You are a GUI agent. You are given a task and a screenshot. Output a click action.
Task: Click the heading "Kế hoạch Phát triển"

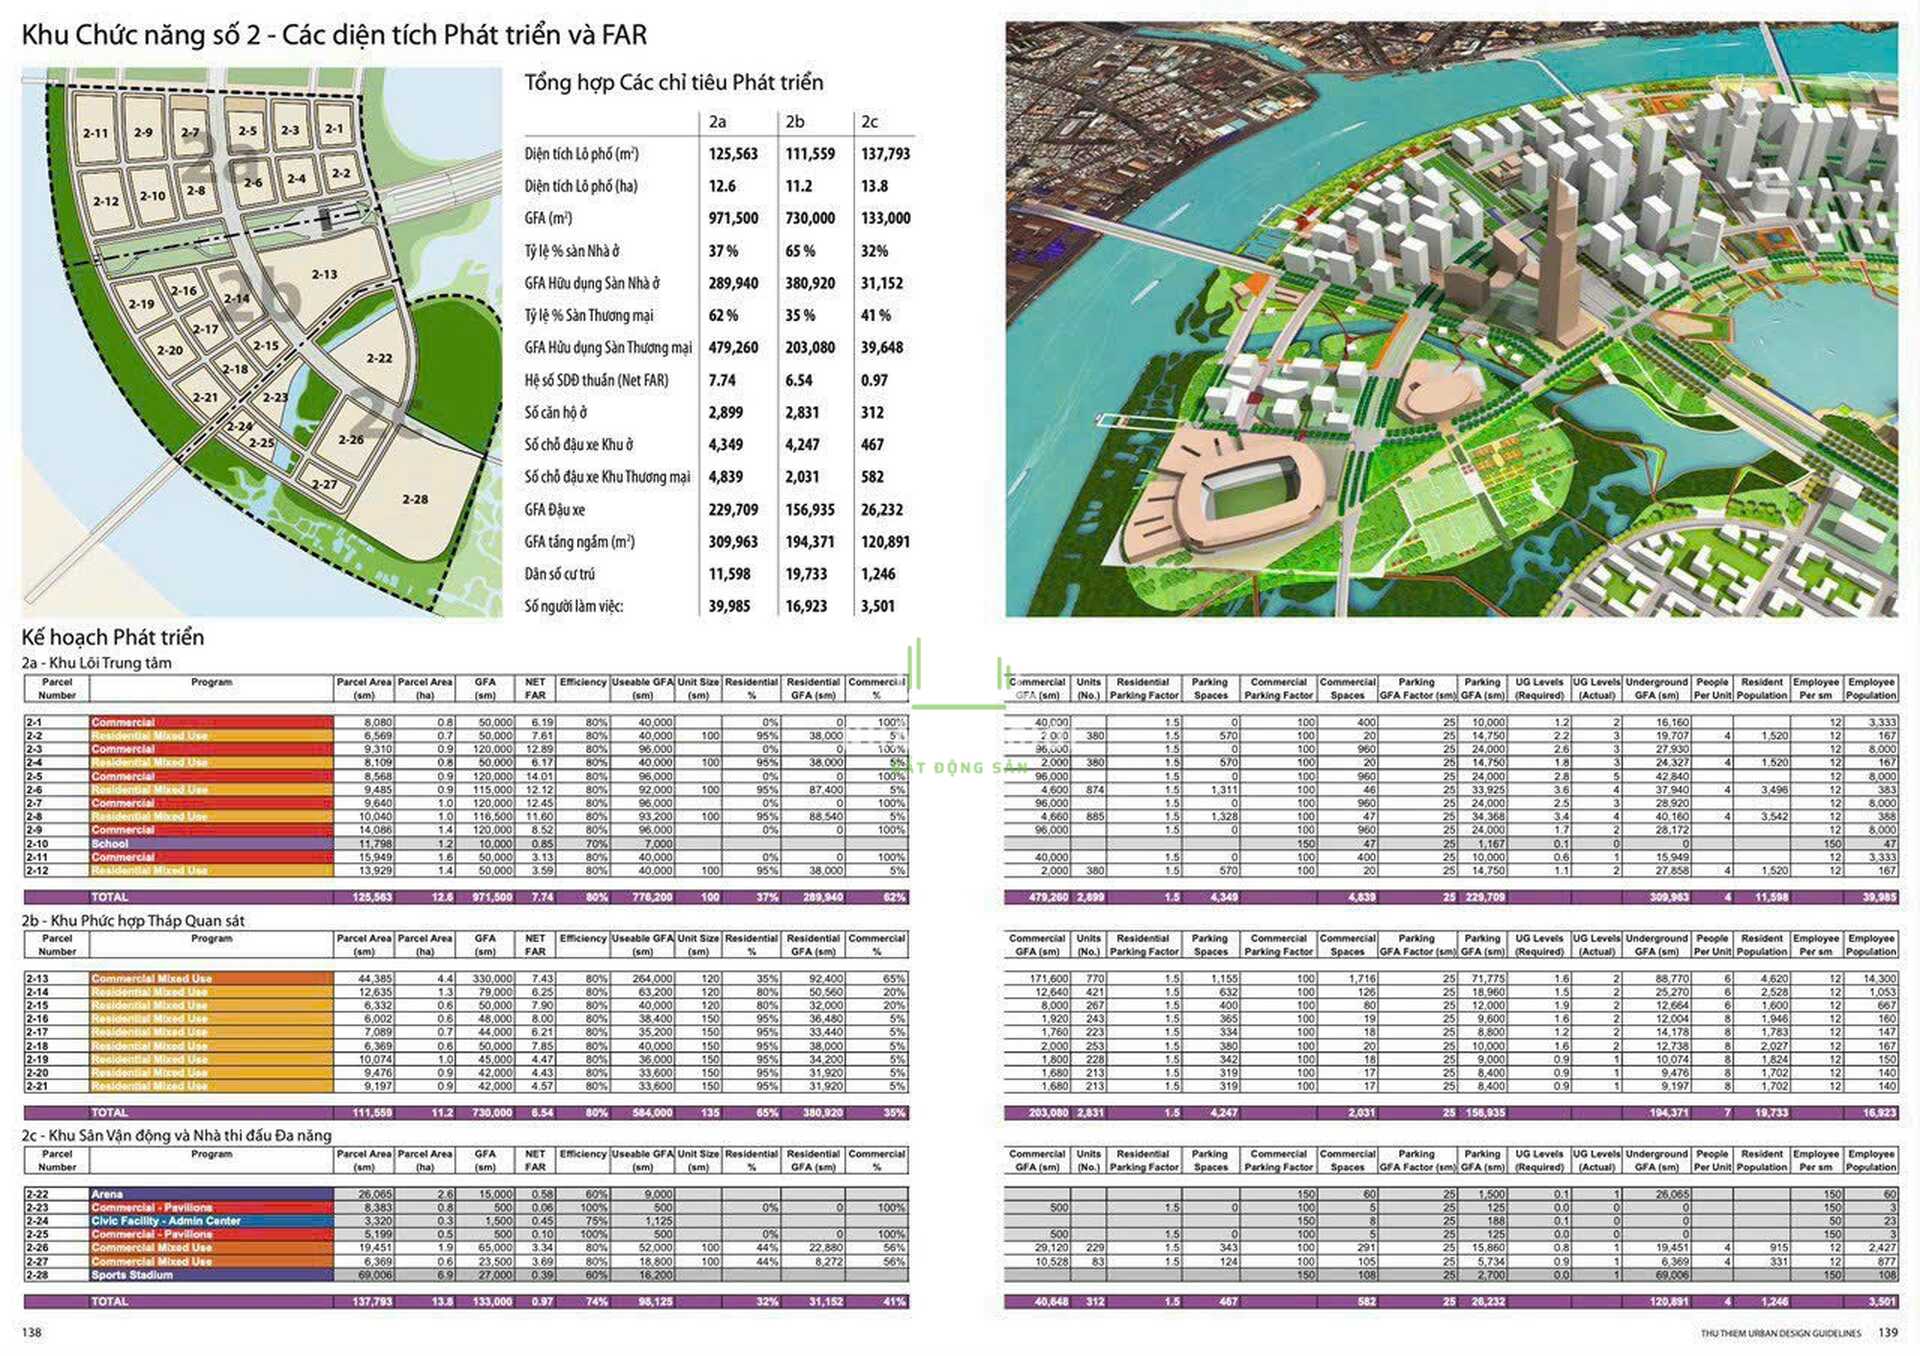click(113, 637)
